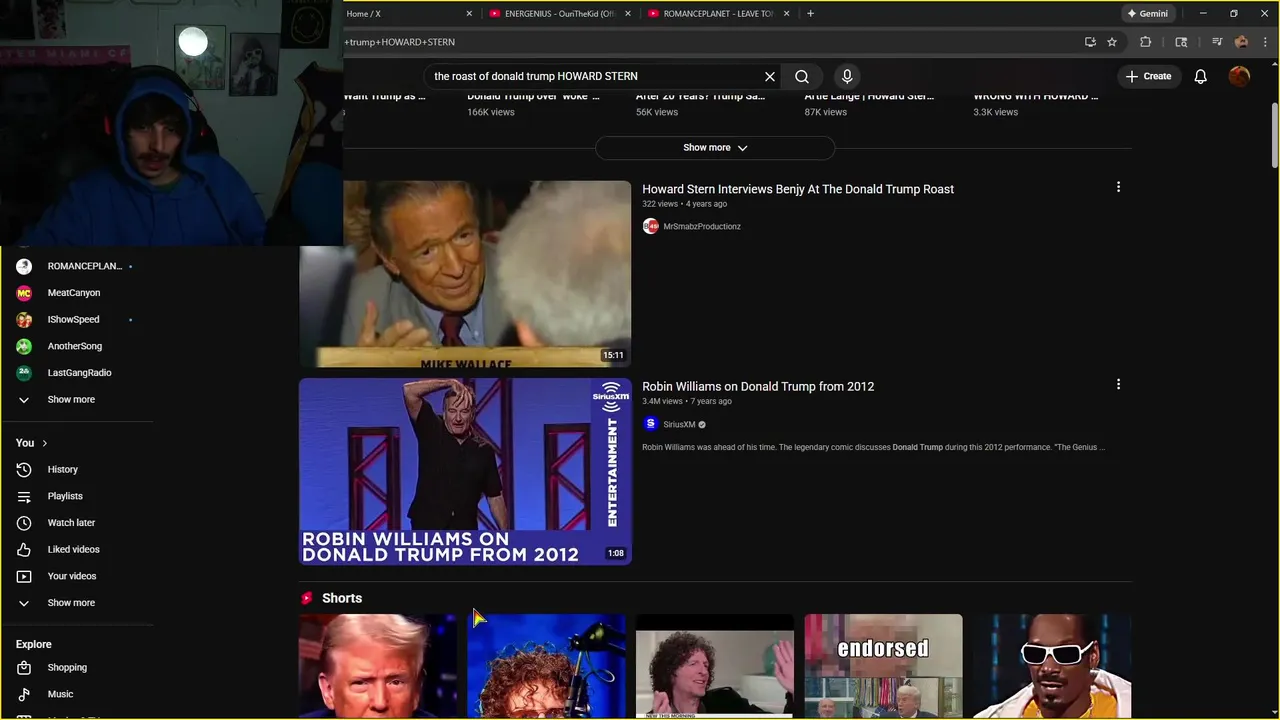
Task: Click the Robin Williams video description text
Action: click(873, 447)
